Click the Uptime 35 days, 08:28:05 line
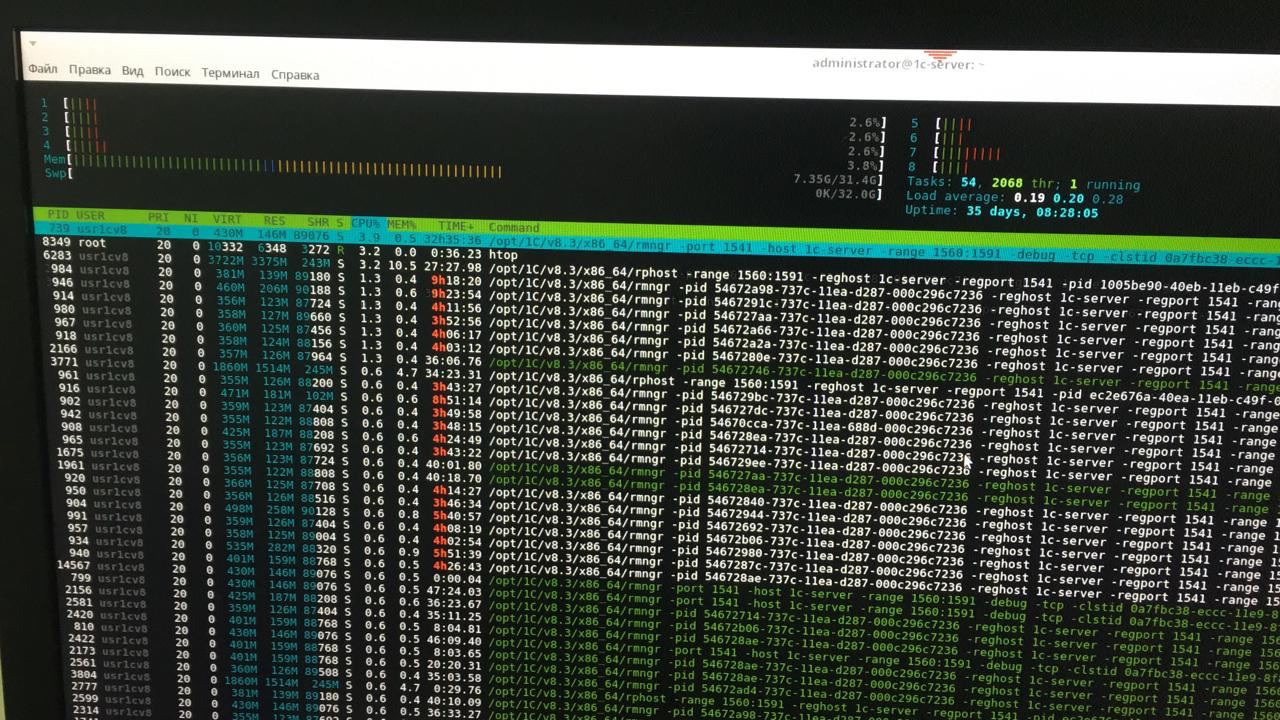Viewport: 1280px width, 720px height. [x=1002, y=212]
